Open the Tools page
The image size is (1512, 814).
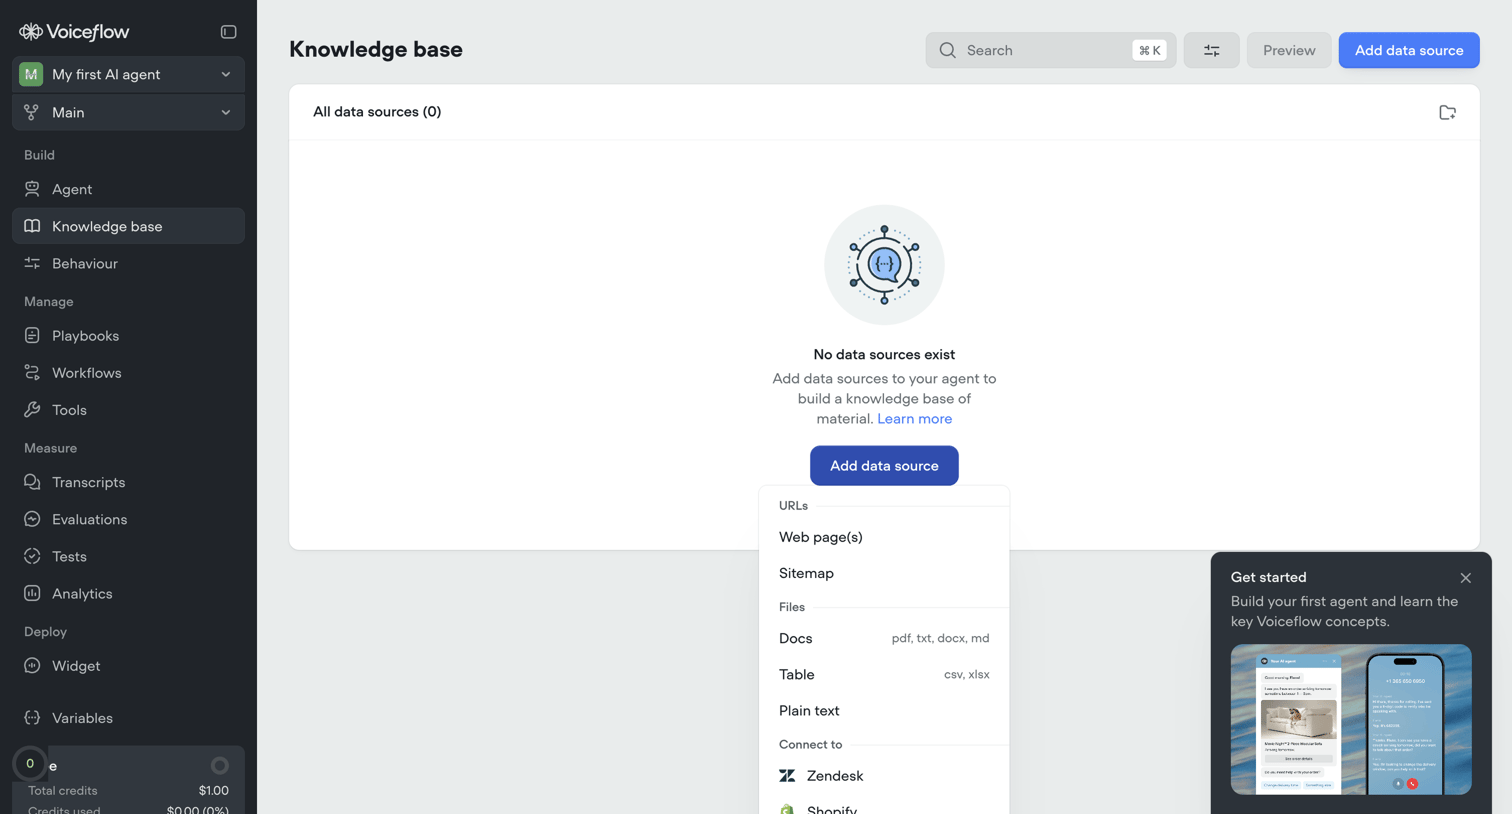pyautogui.click(x=128, y=410)
